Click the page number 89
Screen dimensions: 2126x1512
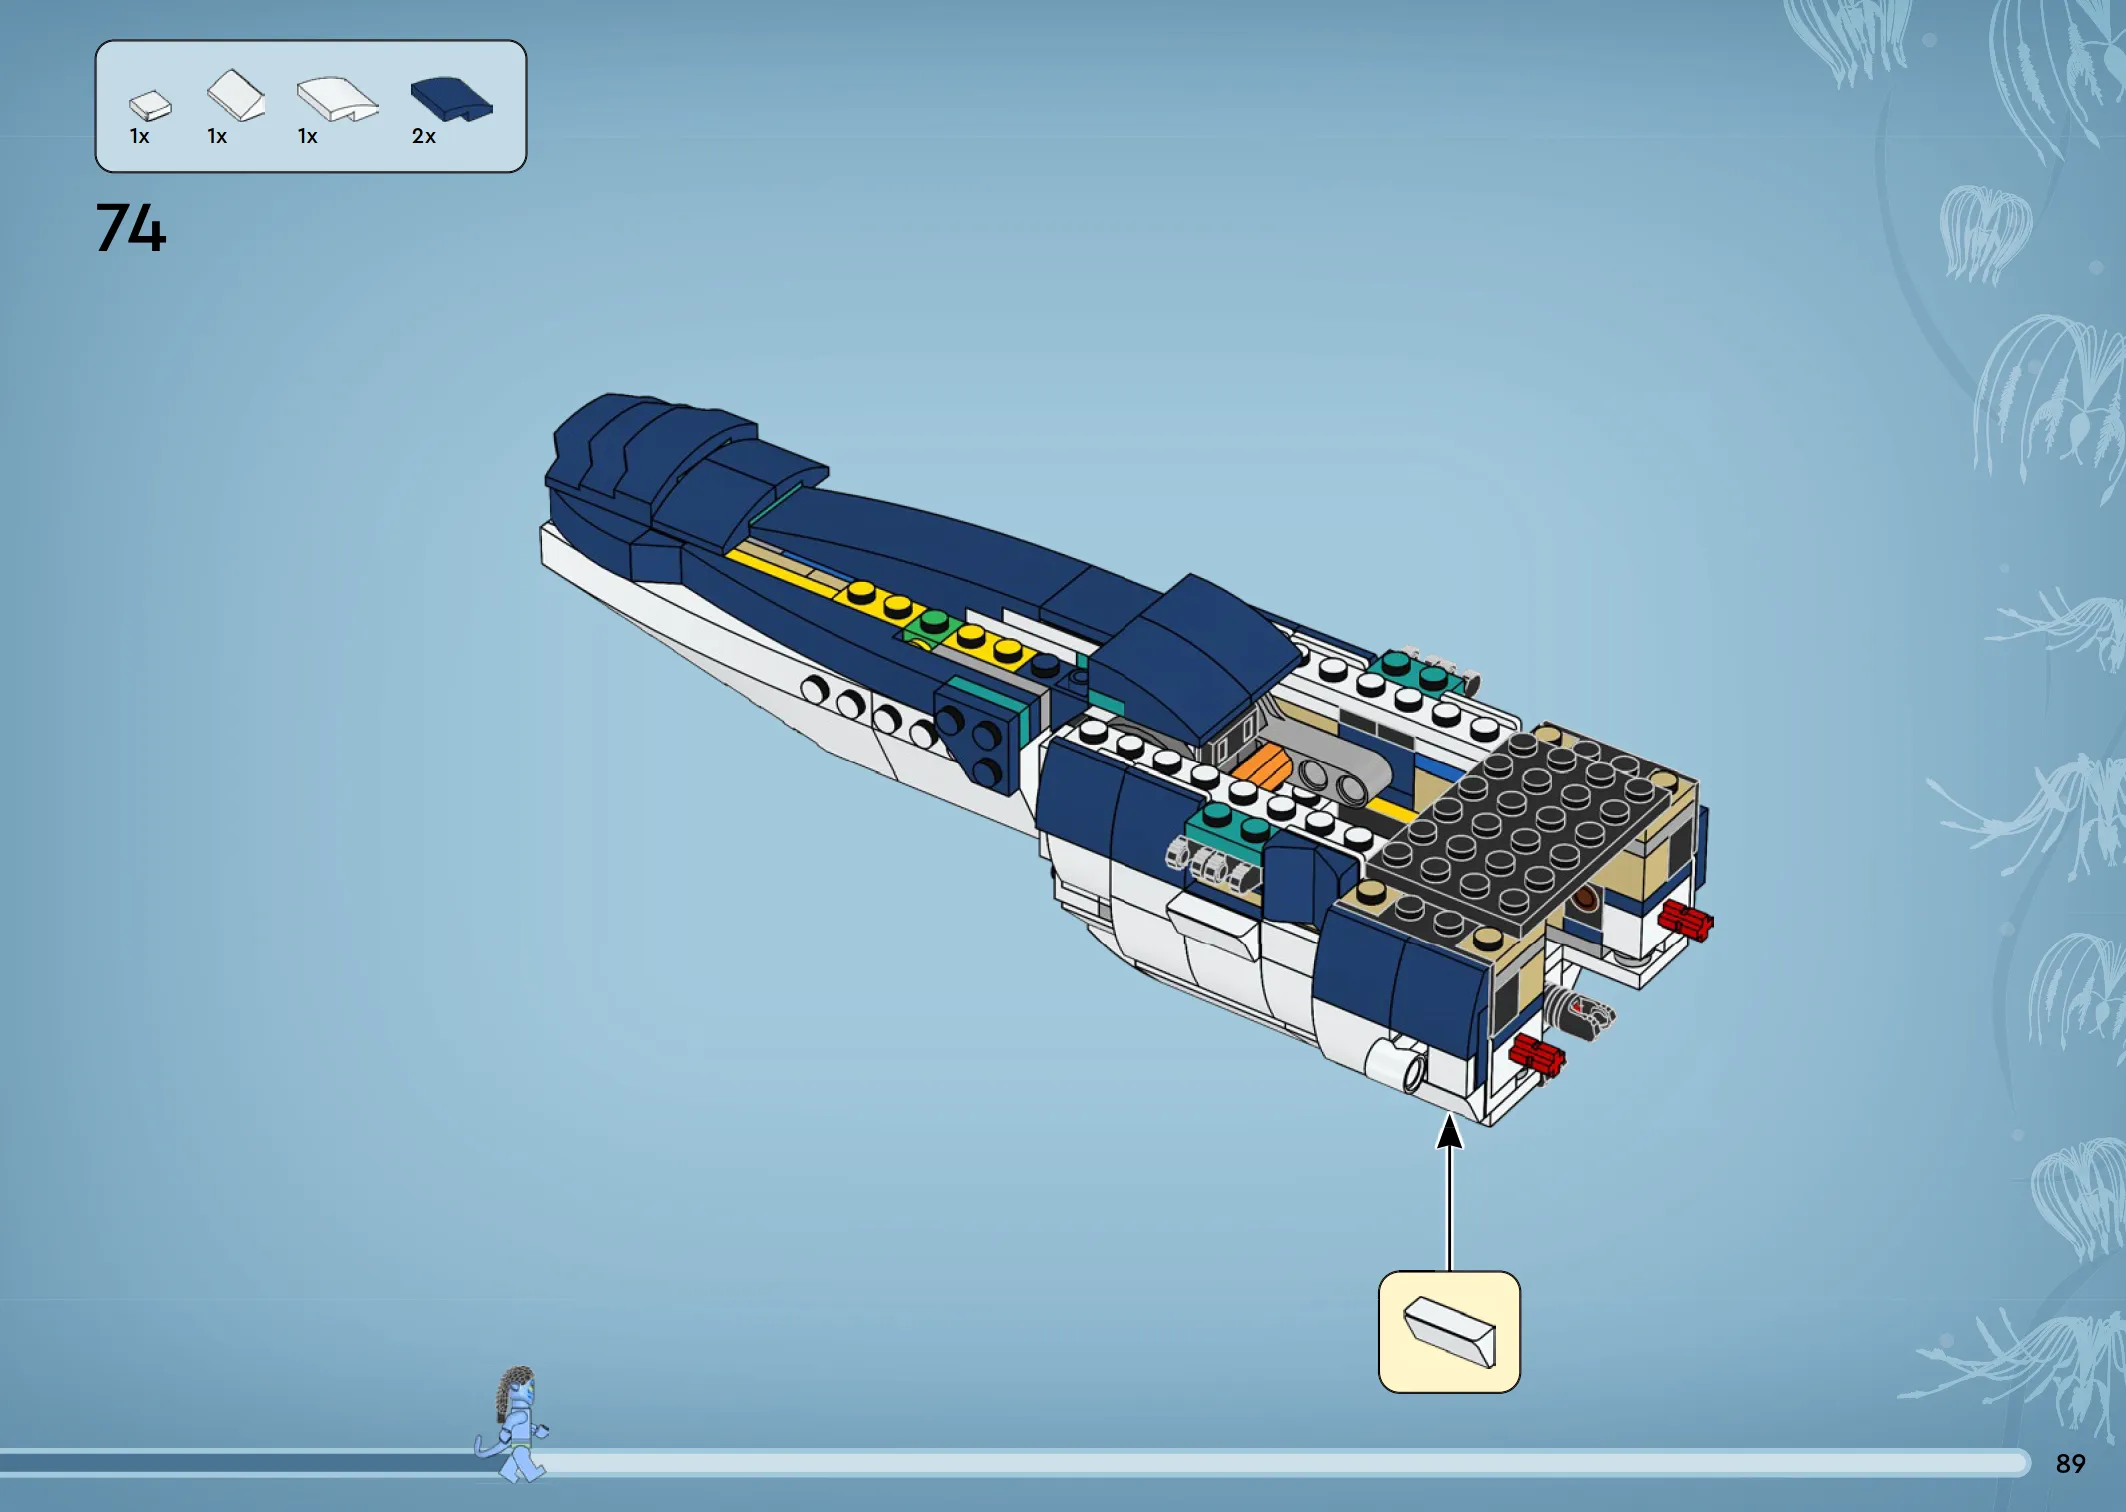pyautogui.click(x=2070, y=1464)
